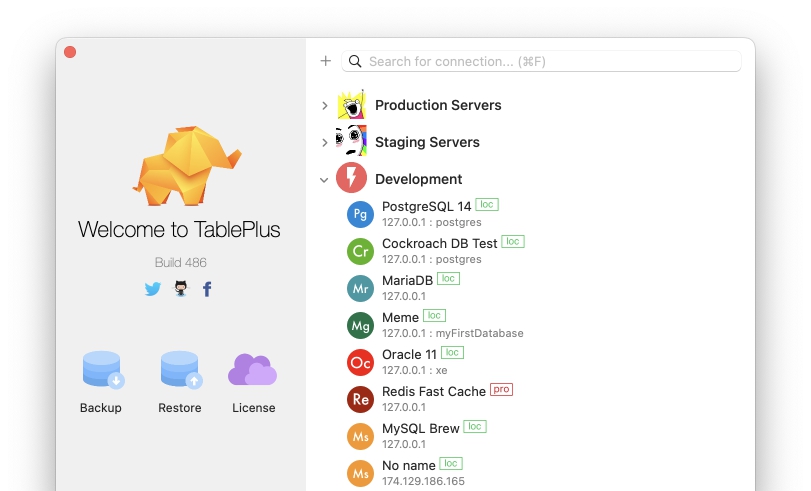The image size is (811, 491).
Task: Click the TablePlus elephant logo
Action: pos(187,166)
